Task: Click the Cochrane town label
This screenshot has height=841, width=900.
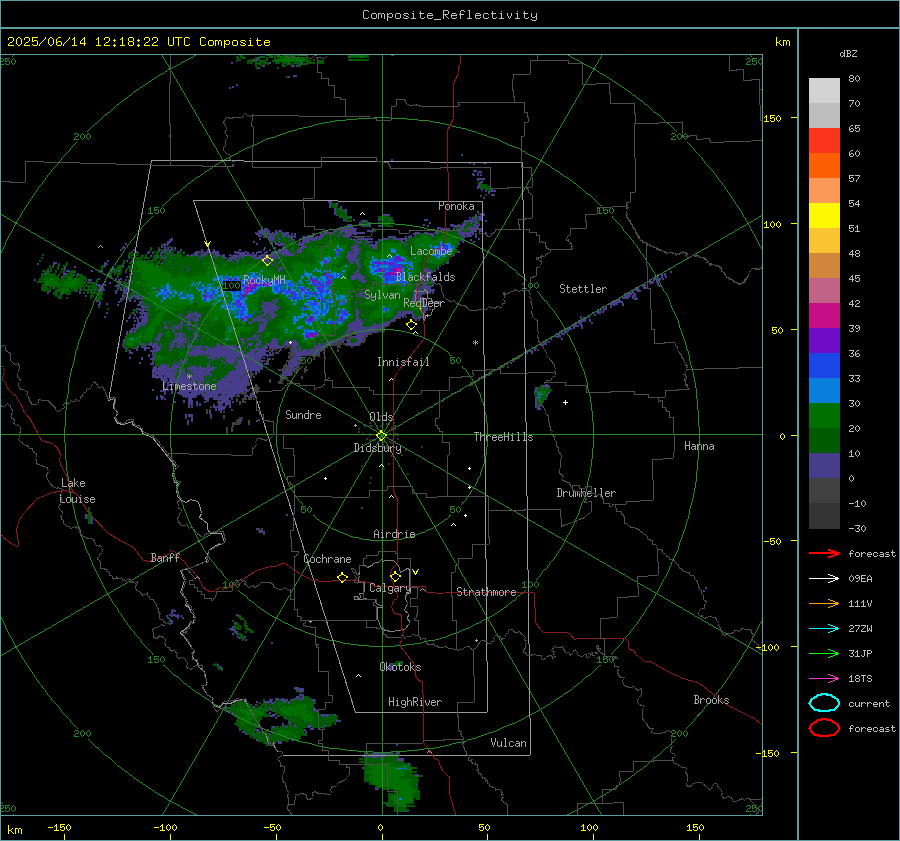Action: (x=327, y=559)
